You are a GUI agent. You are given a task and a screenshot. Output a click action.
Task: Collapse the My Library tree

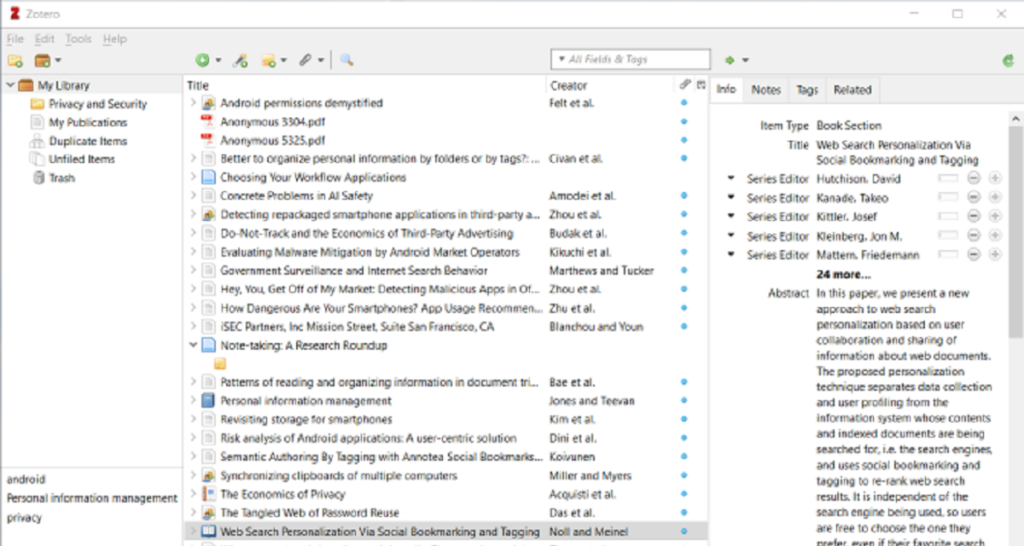click(10, 86)
